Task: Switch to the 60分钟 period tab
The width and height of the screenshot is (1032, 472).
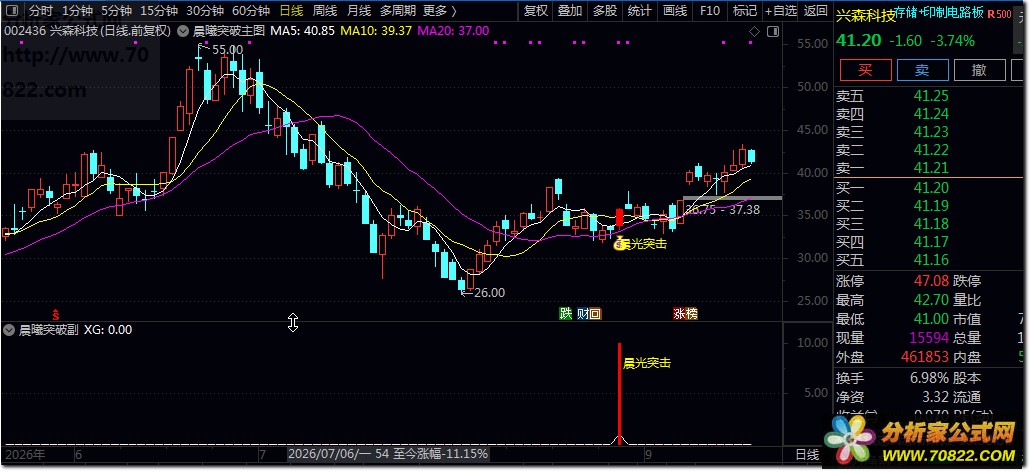Action: (251, 11)
